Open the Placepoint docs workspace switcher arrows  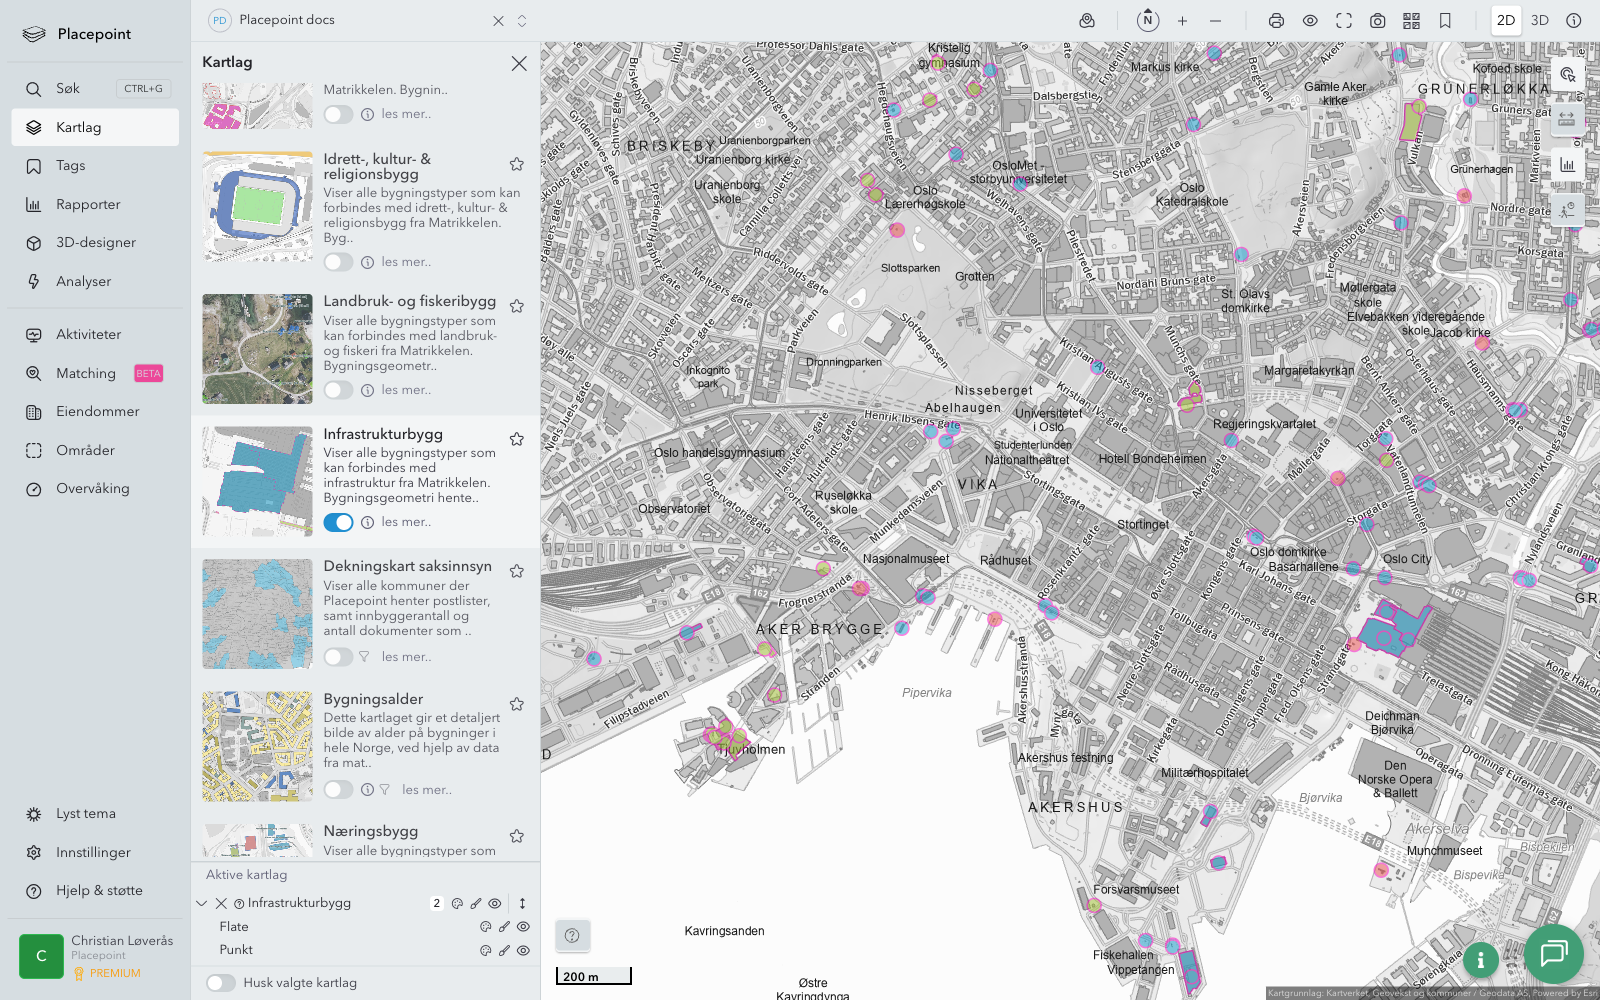522,21
